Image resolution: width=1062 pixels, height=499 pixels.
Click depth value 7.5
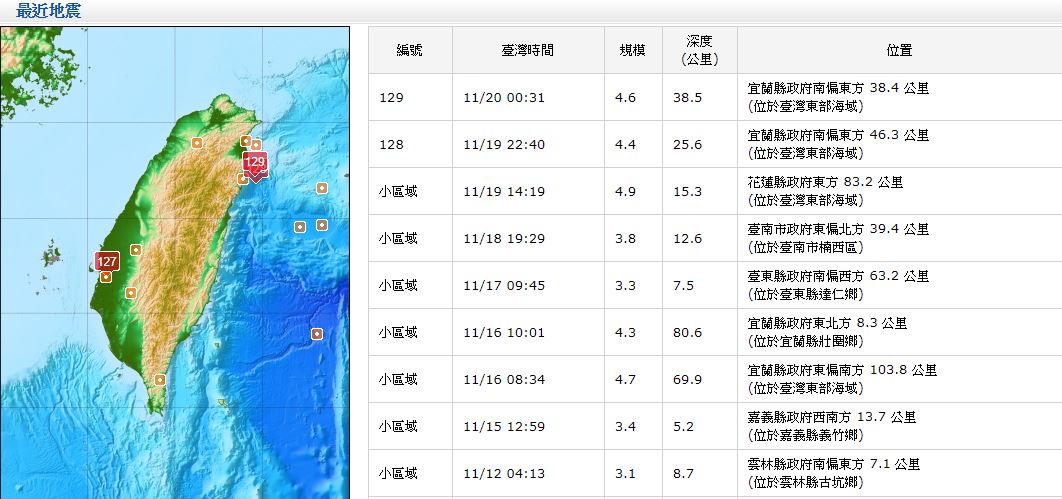point(683,286)
